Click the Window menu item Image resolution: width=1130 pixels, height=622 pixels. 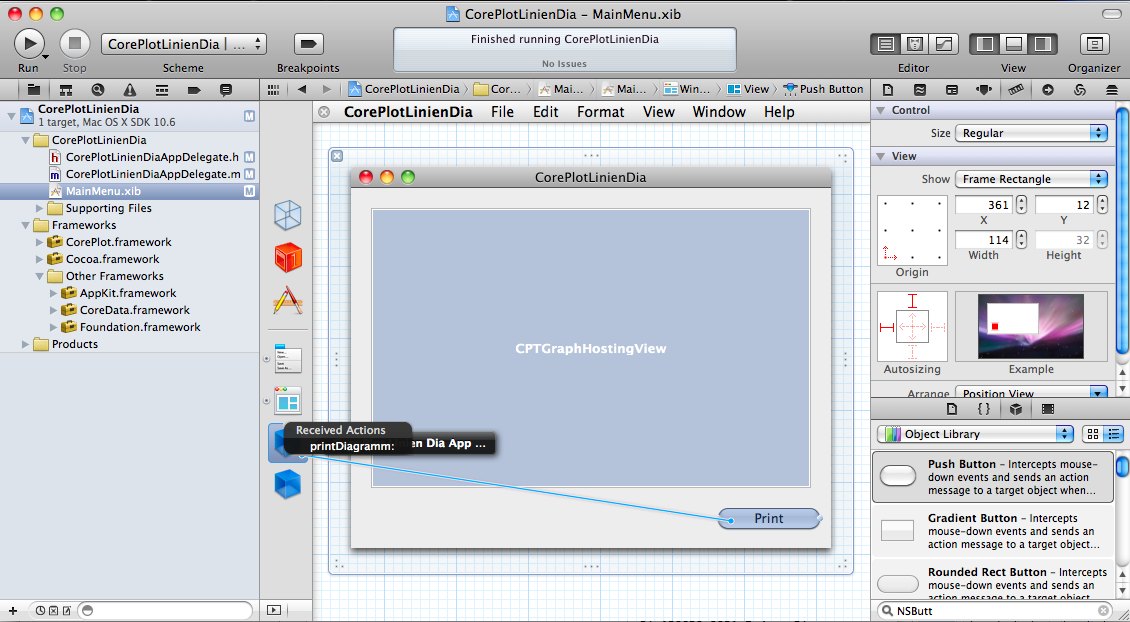pos(719,112)
